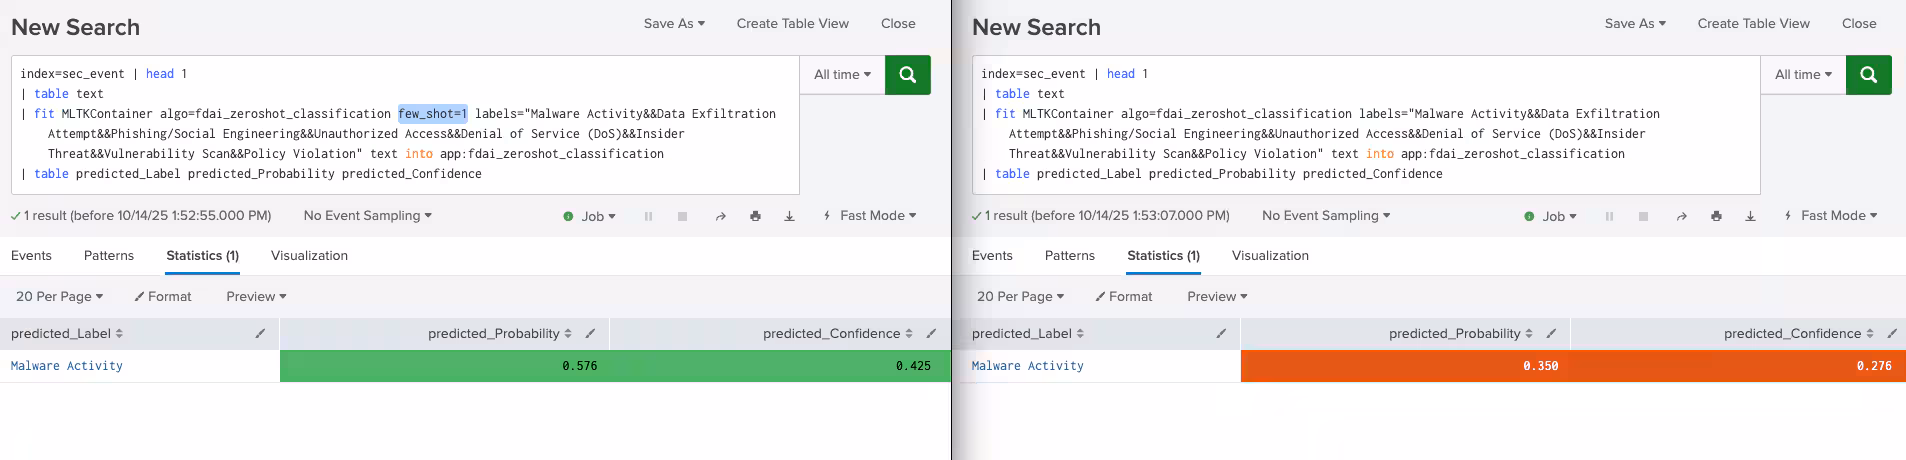Stop the job in the right search panel

point(1643,216)
